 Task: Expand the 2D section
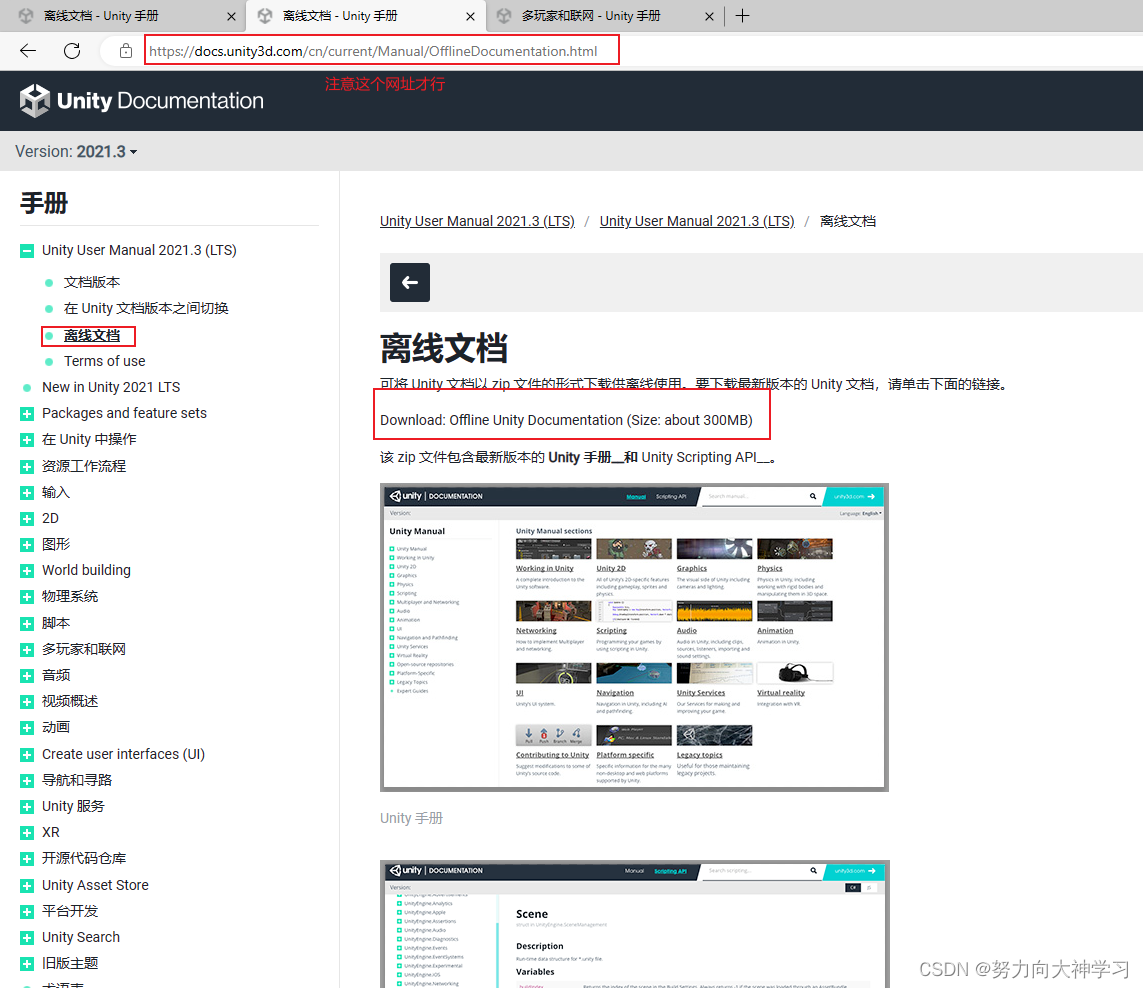(x=27, y=518)
